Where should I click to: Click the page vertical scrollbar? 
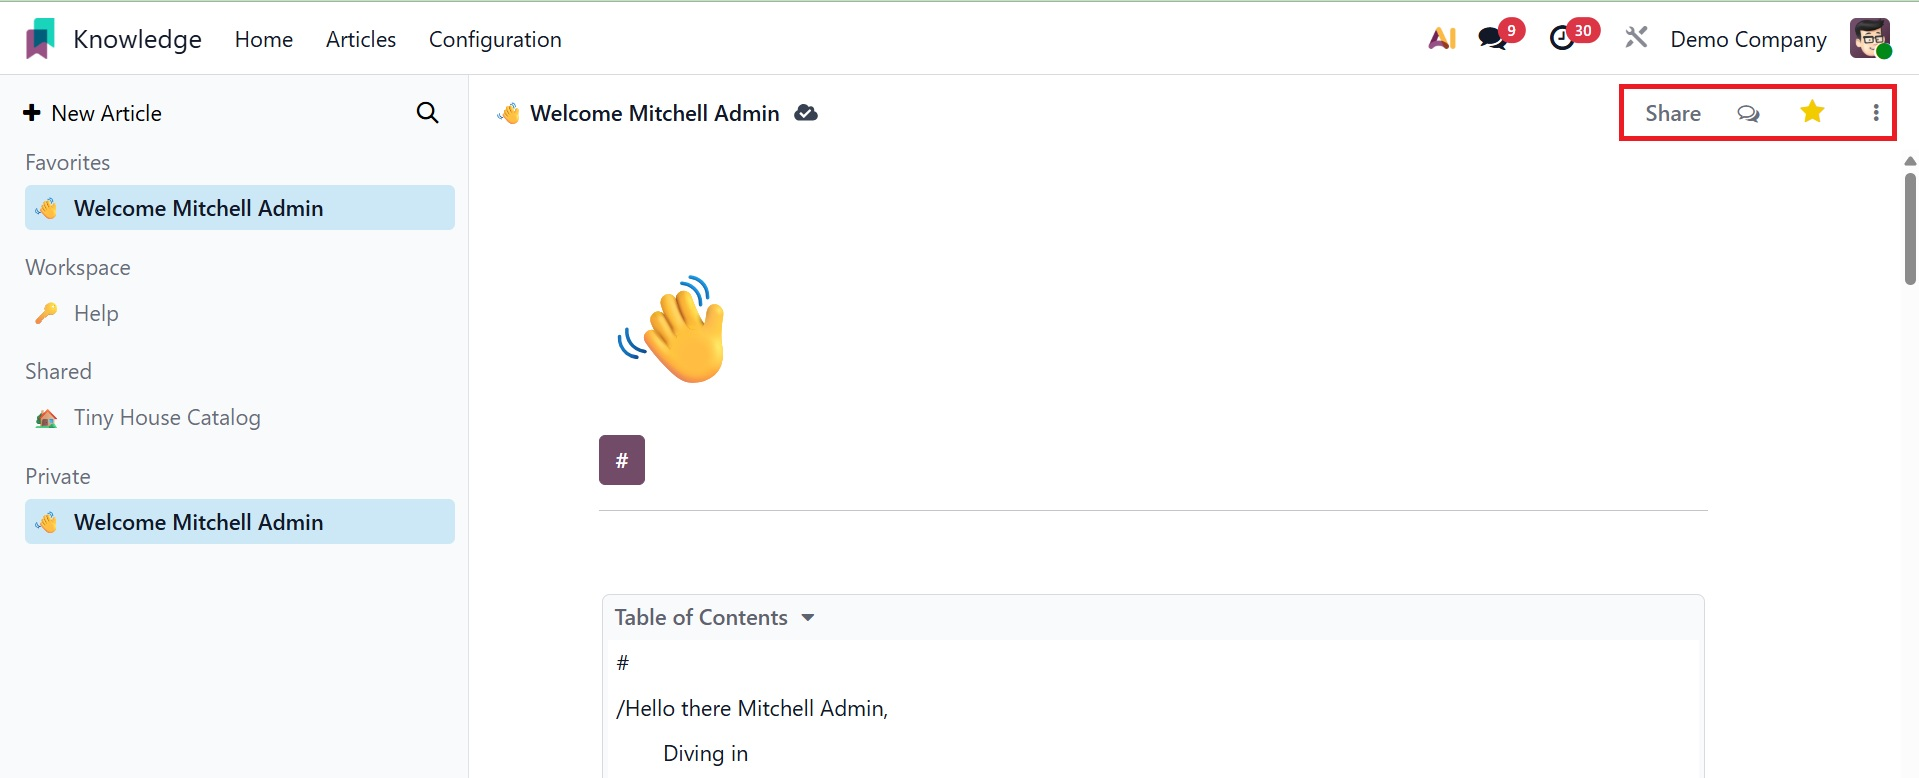1910,230
